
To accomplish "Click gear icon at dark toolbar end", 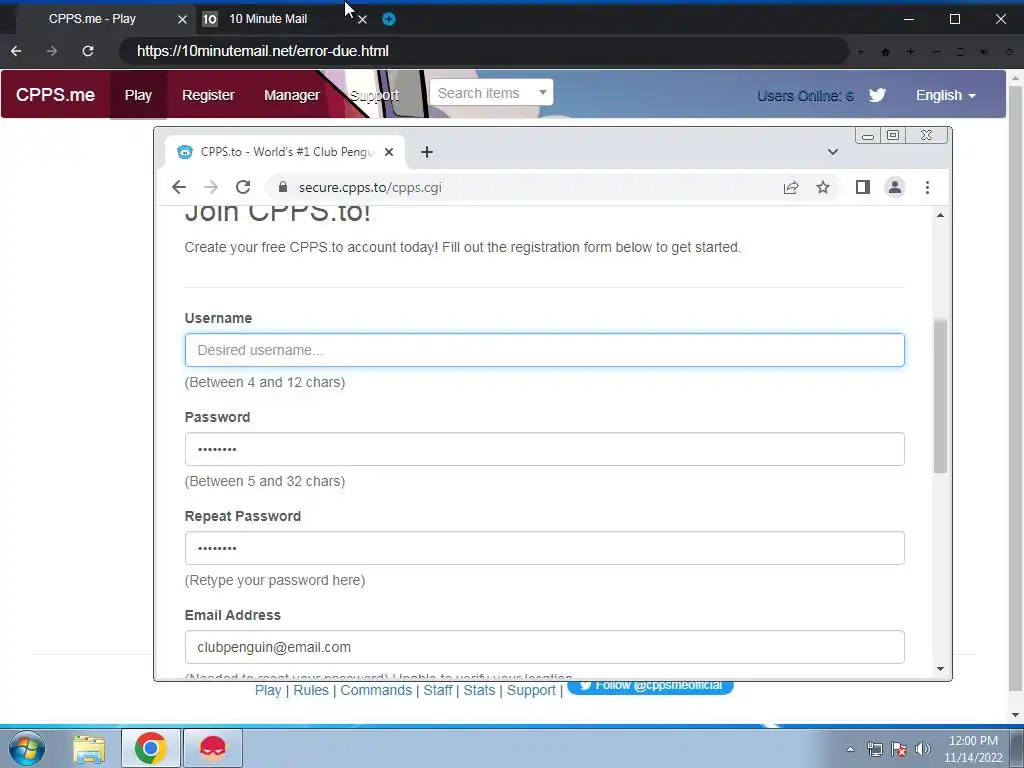I will point(1009,52).
